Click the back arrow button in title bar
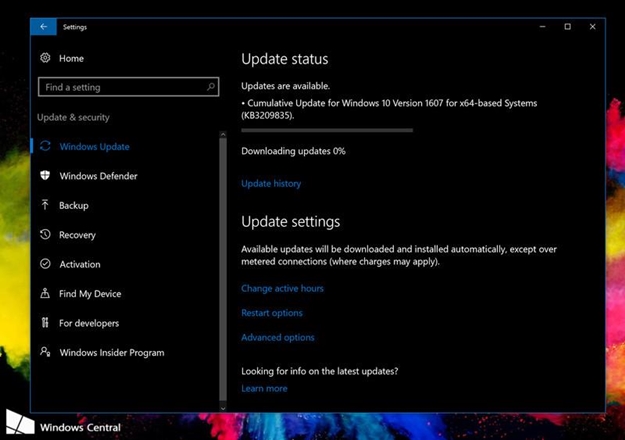Image resolution: width=625 pixels, height=440 pixels. click(x=43, y=27)
